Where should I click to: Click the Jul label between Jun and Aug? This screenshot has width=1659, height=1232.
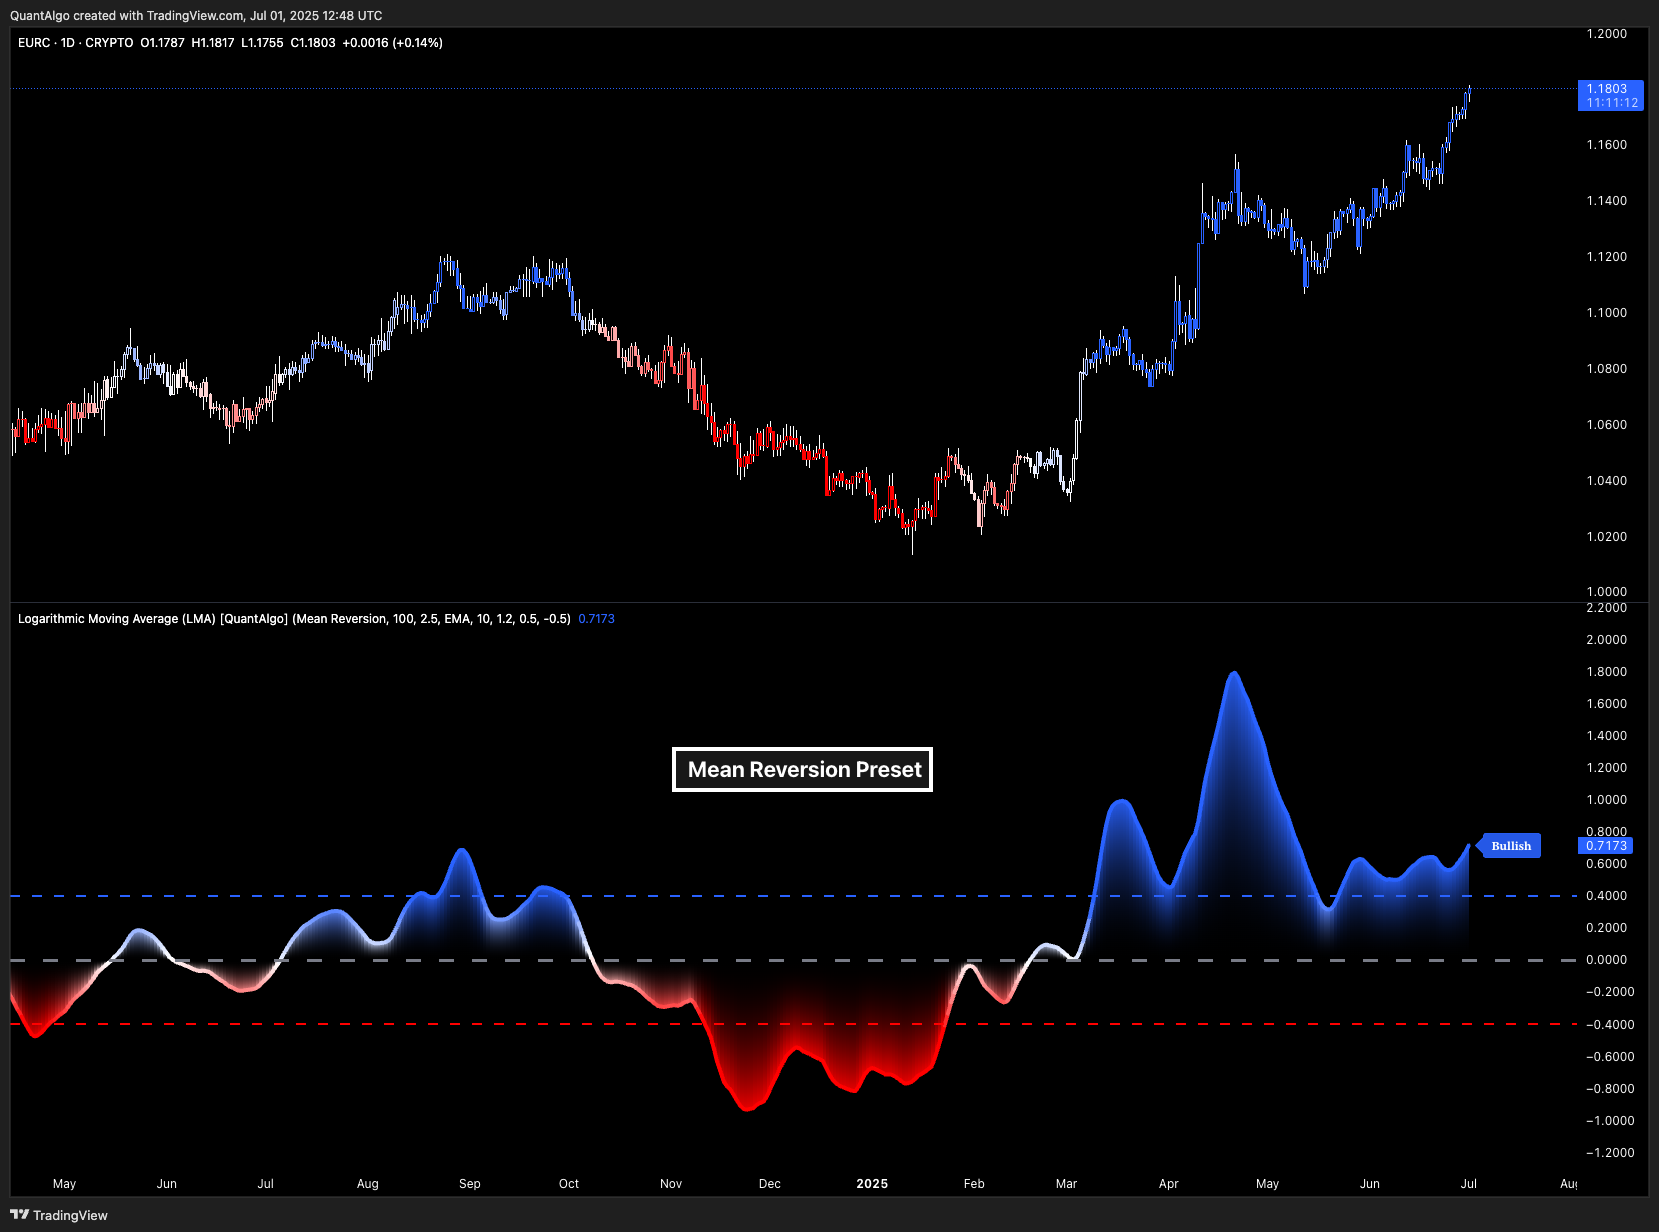point(265,1184)
